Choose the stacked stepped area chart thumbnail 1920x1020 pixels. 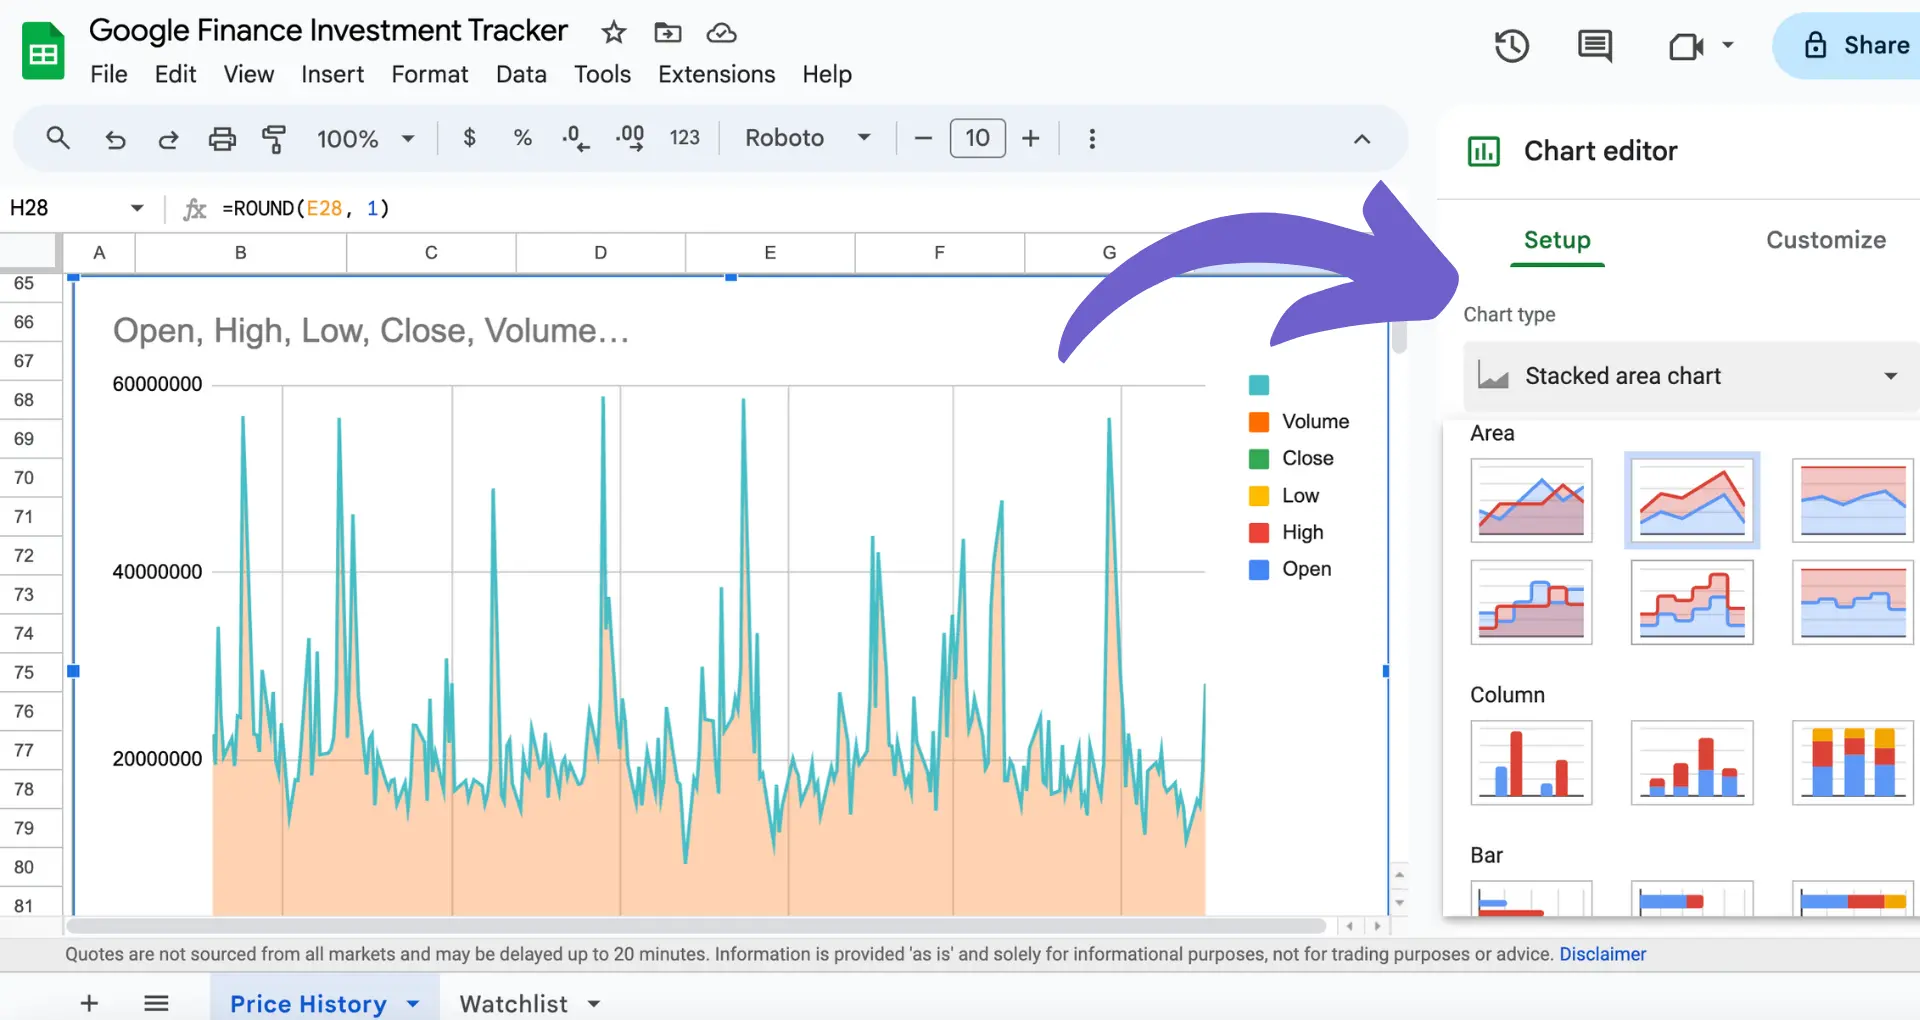pyautogui.click(x=1692, y=601)
